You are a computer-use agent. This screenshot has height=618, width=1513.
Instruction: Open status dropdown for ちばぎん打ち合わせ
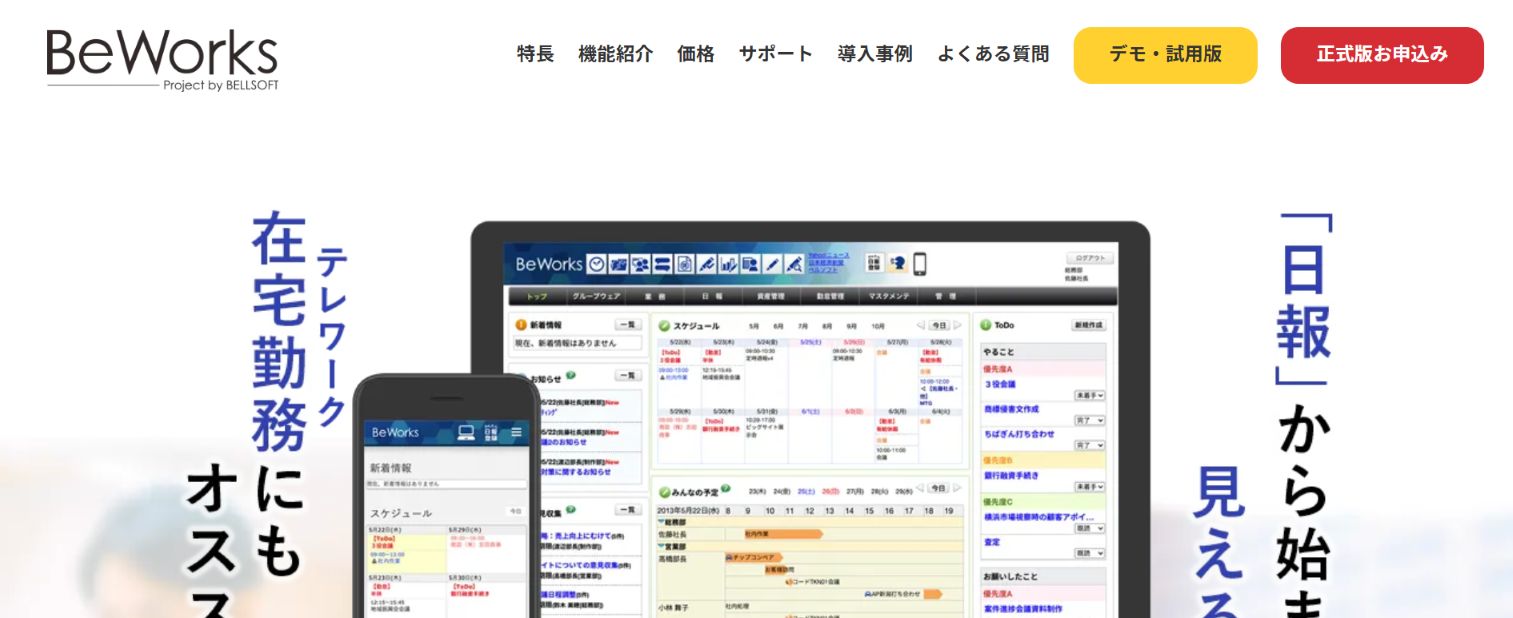1089,445
